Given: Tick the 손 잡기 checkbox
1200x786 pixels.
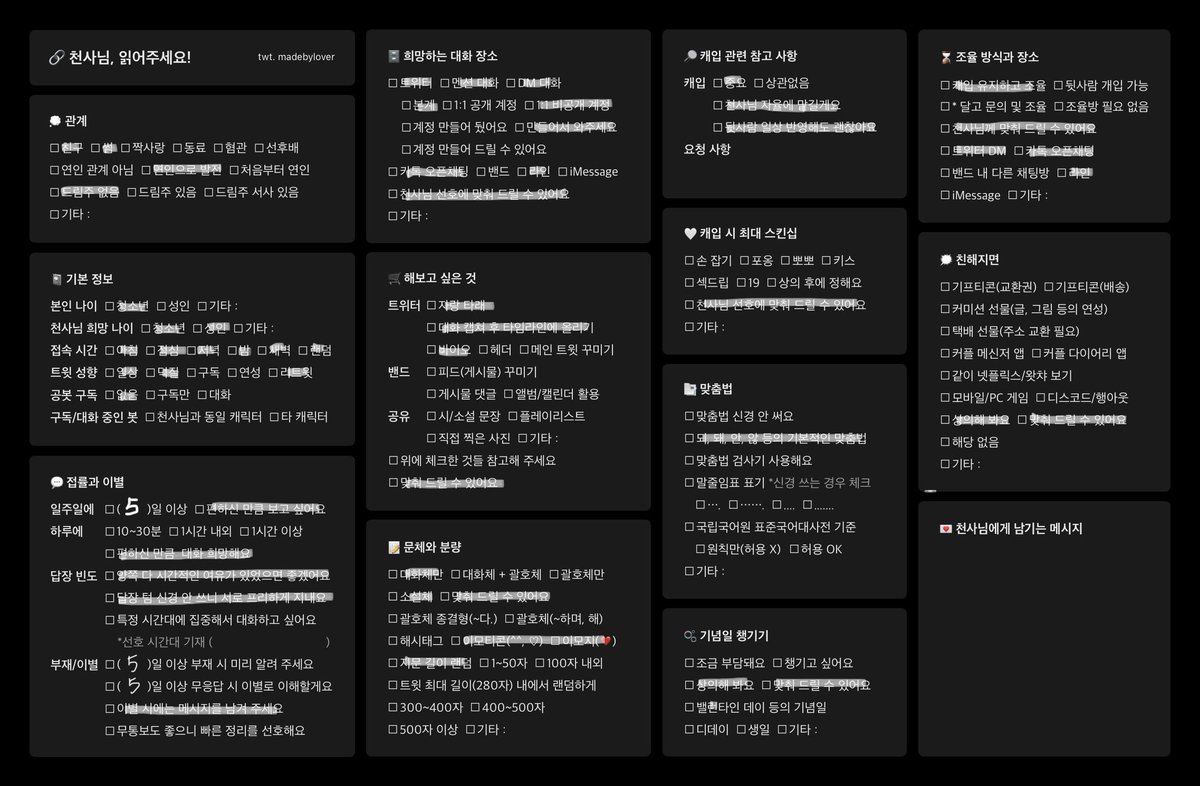Looking at the screenshot, I should pyautogui.click(x=689, y=261).
